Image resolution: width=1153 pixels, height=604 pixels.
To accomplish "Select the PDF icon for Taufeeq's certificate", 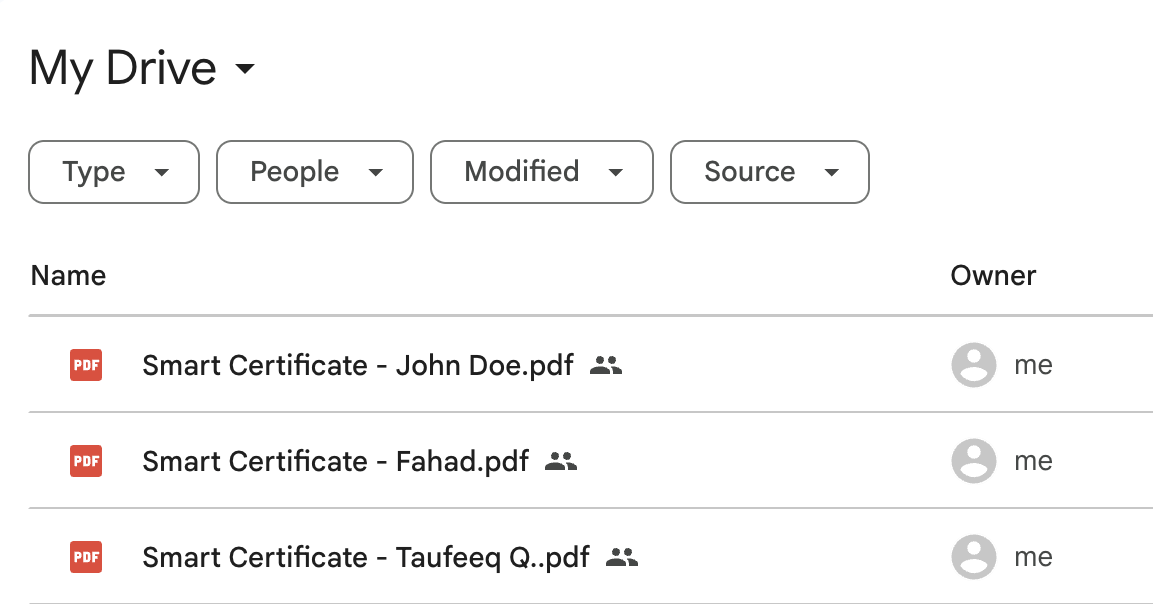I will (85, 557).
